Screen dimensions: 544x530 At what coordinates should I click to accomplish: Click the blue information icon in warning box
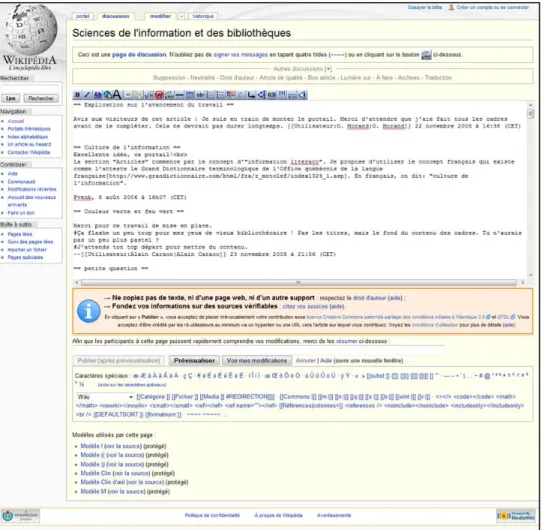(x=88, y=311)
